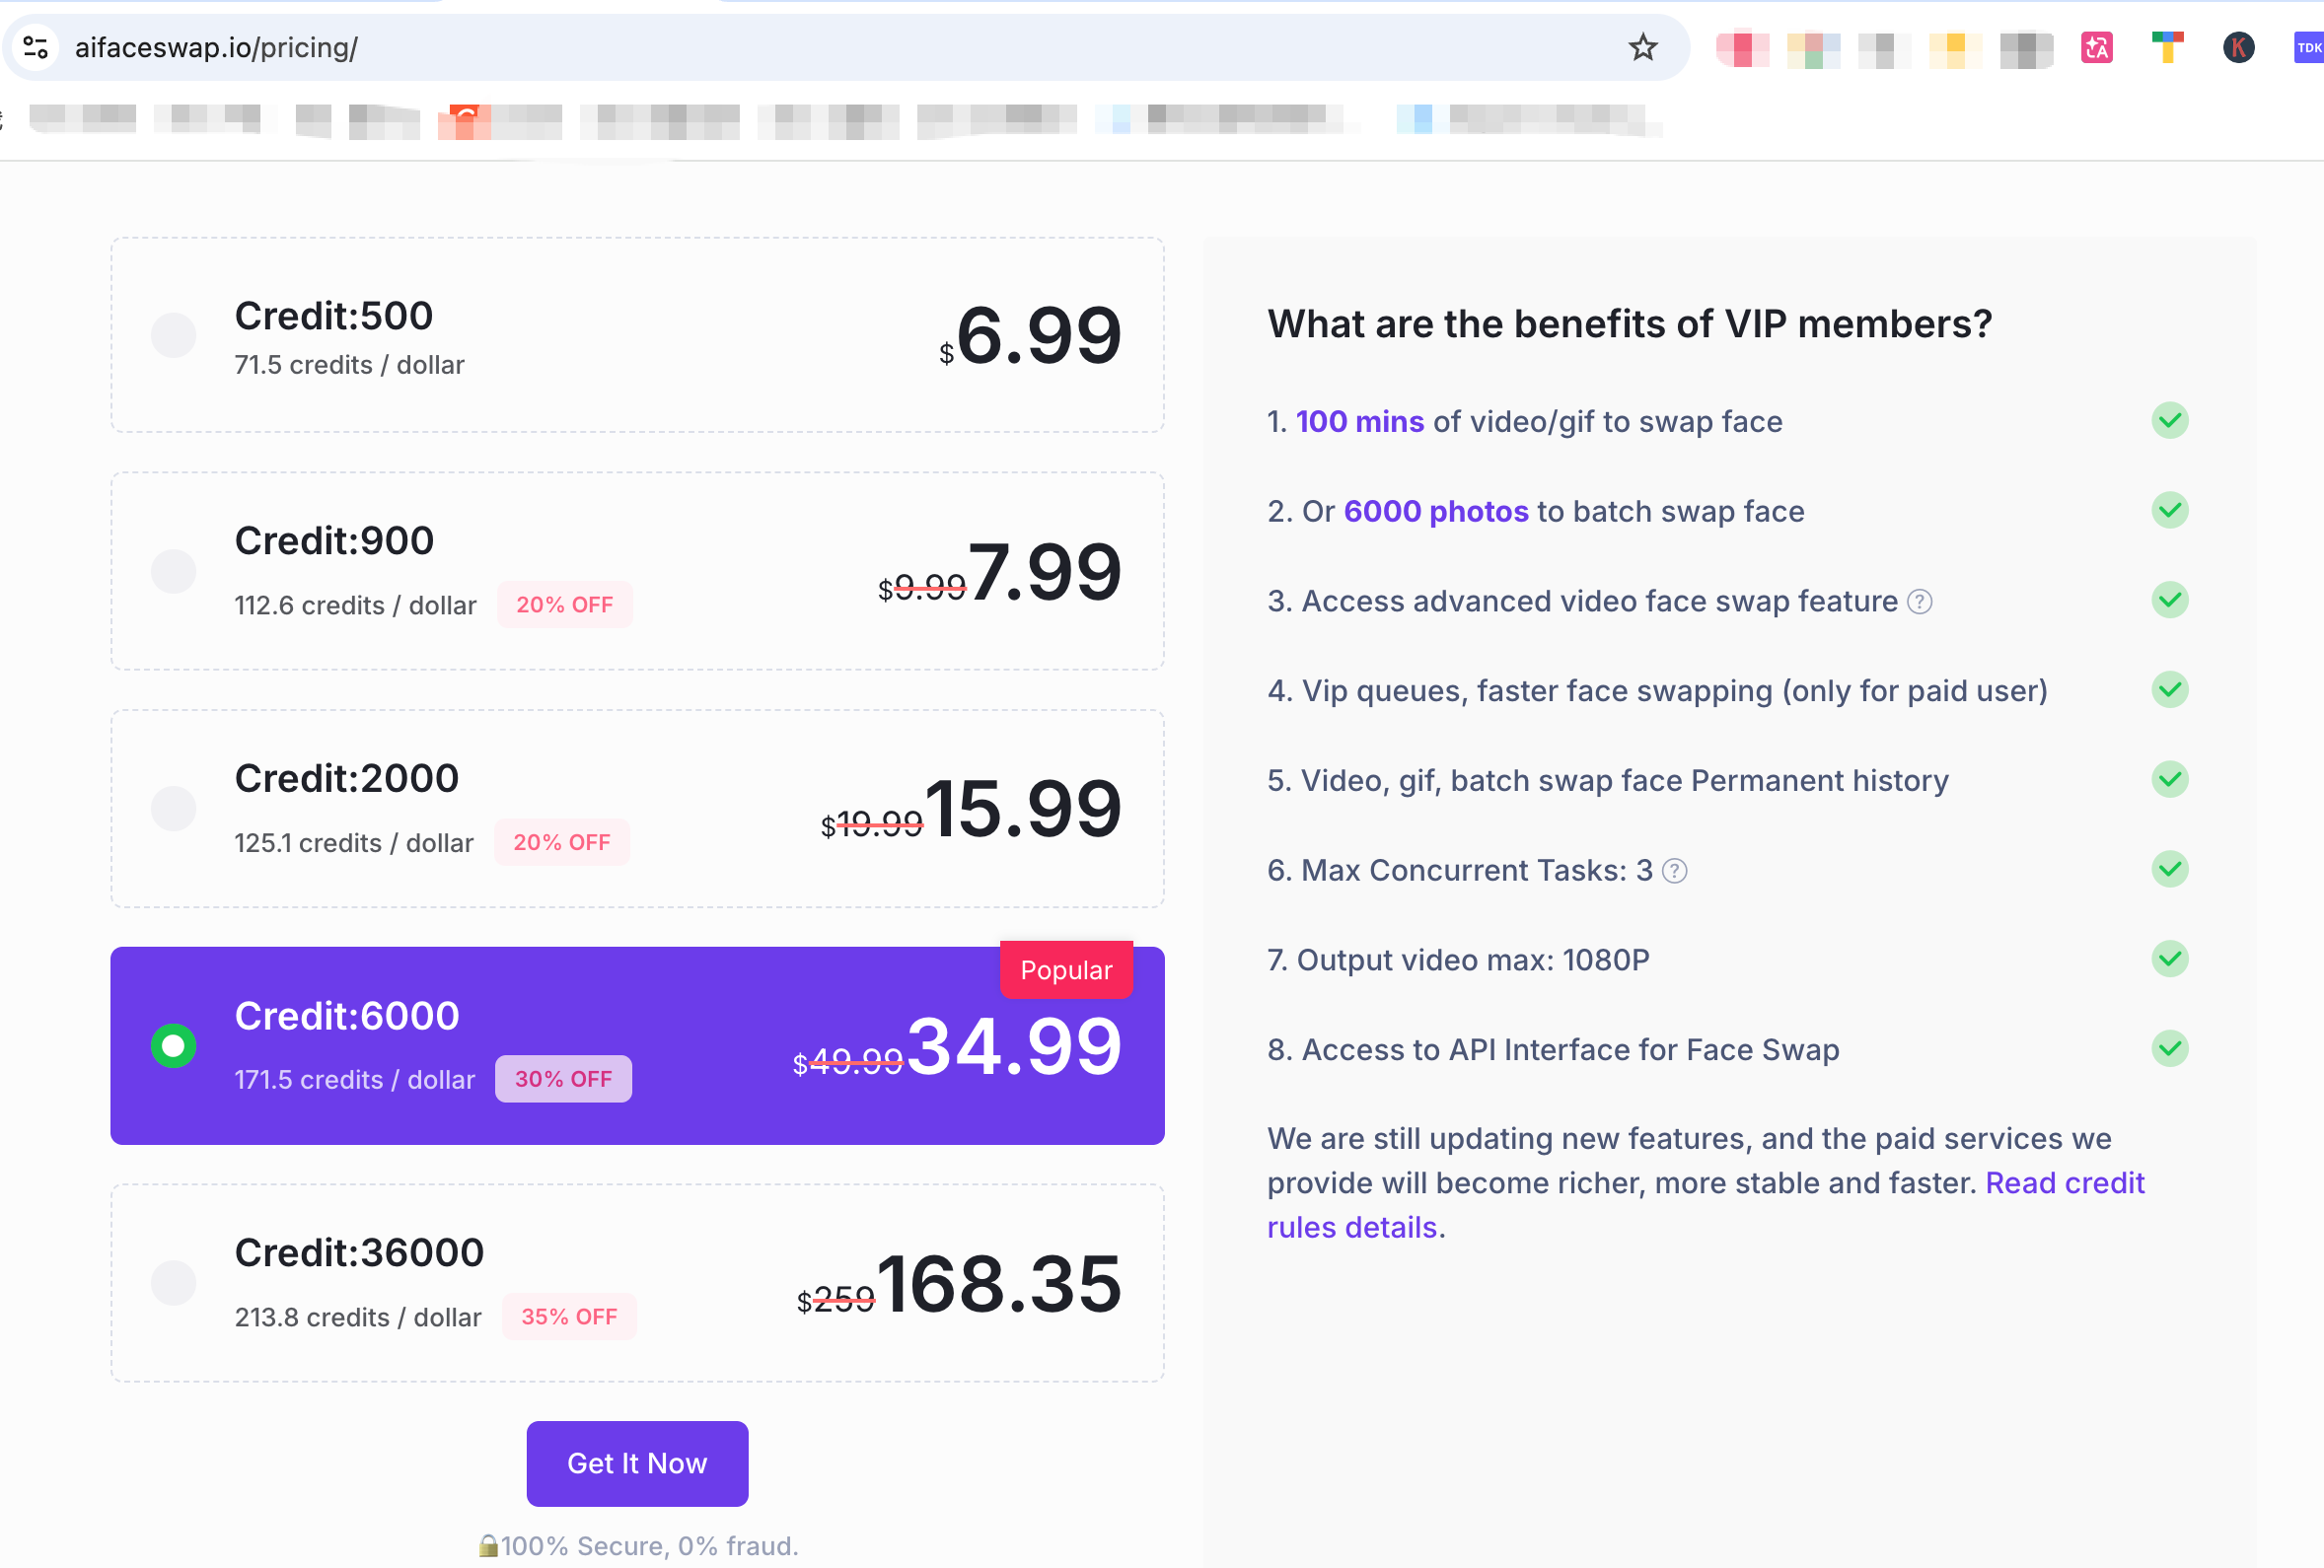This screenshot has height=1568, width=2324.
Task: Choose the Credit:2000 plan radio button
Action: 173,808
